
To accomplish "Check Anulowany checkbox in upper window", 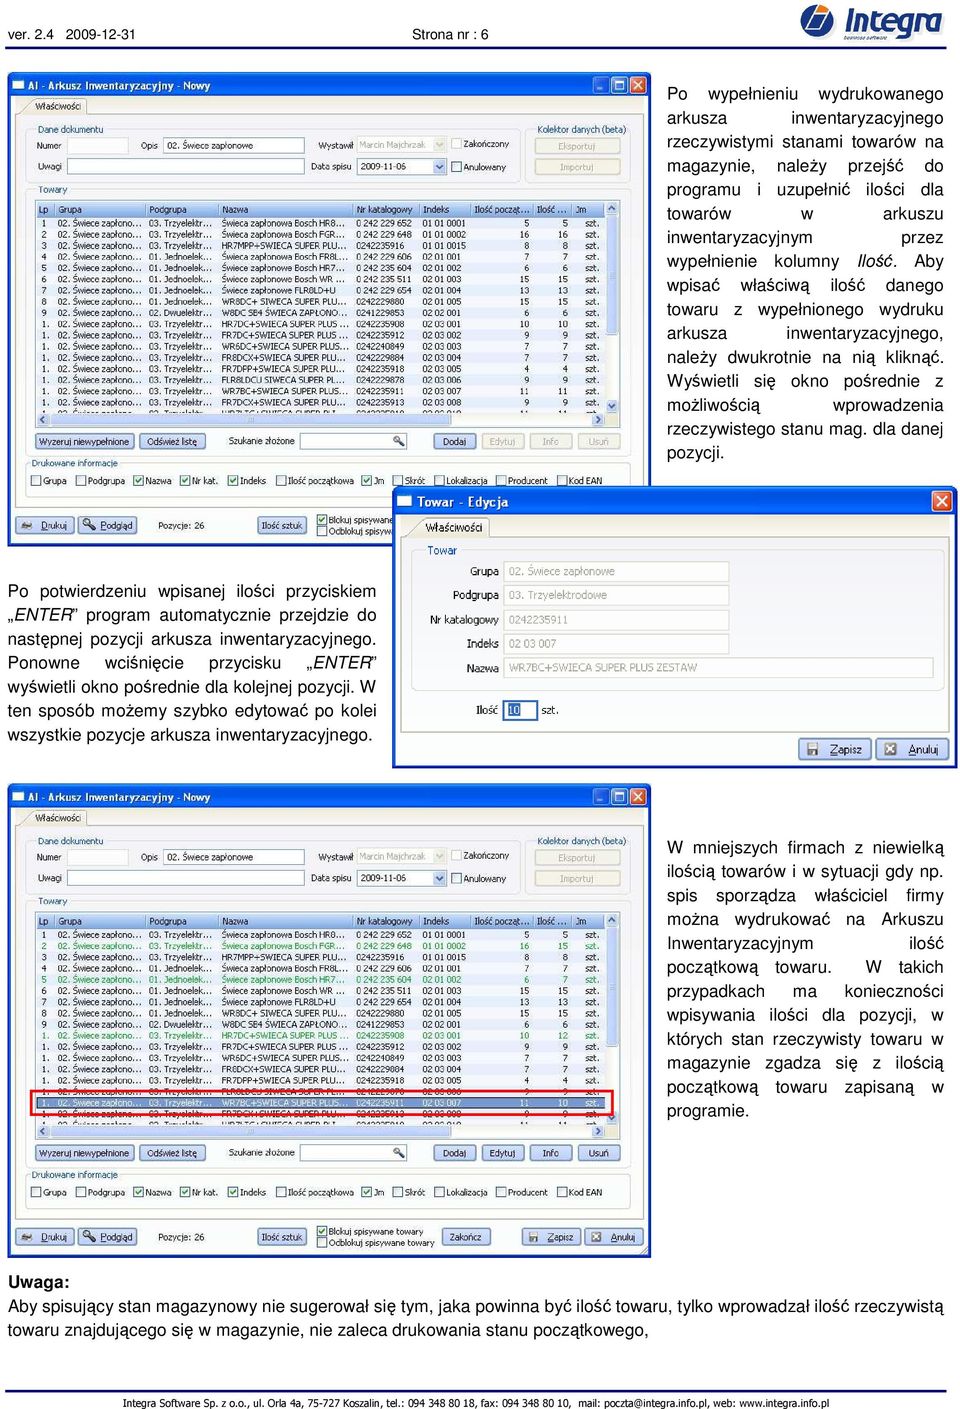I will pos(456,167).
